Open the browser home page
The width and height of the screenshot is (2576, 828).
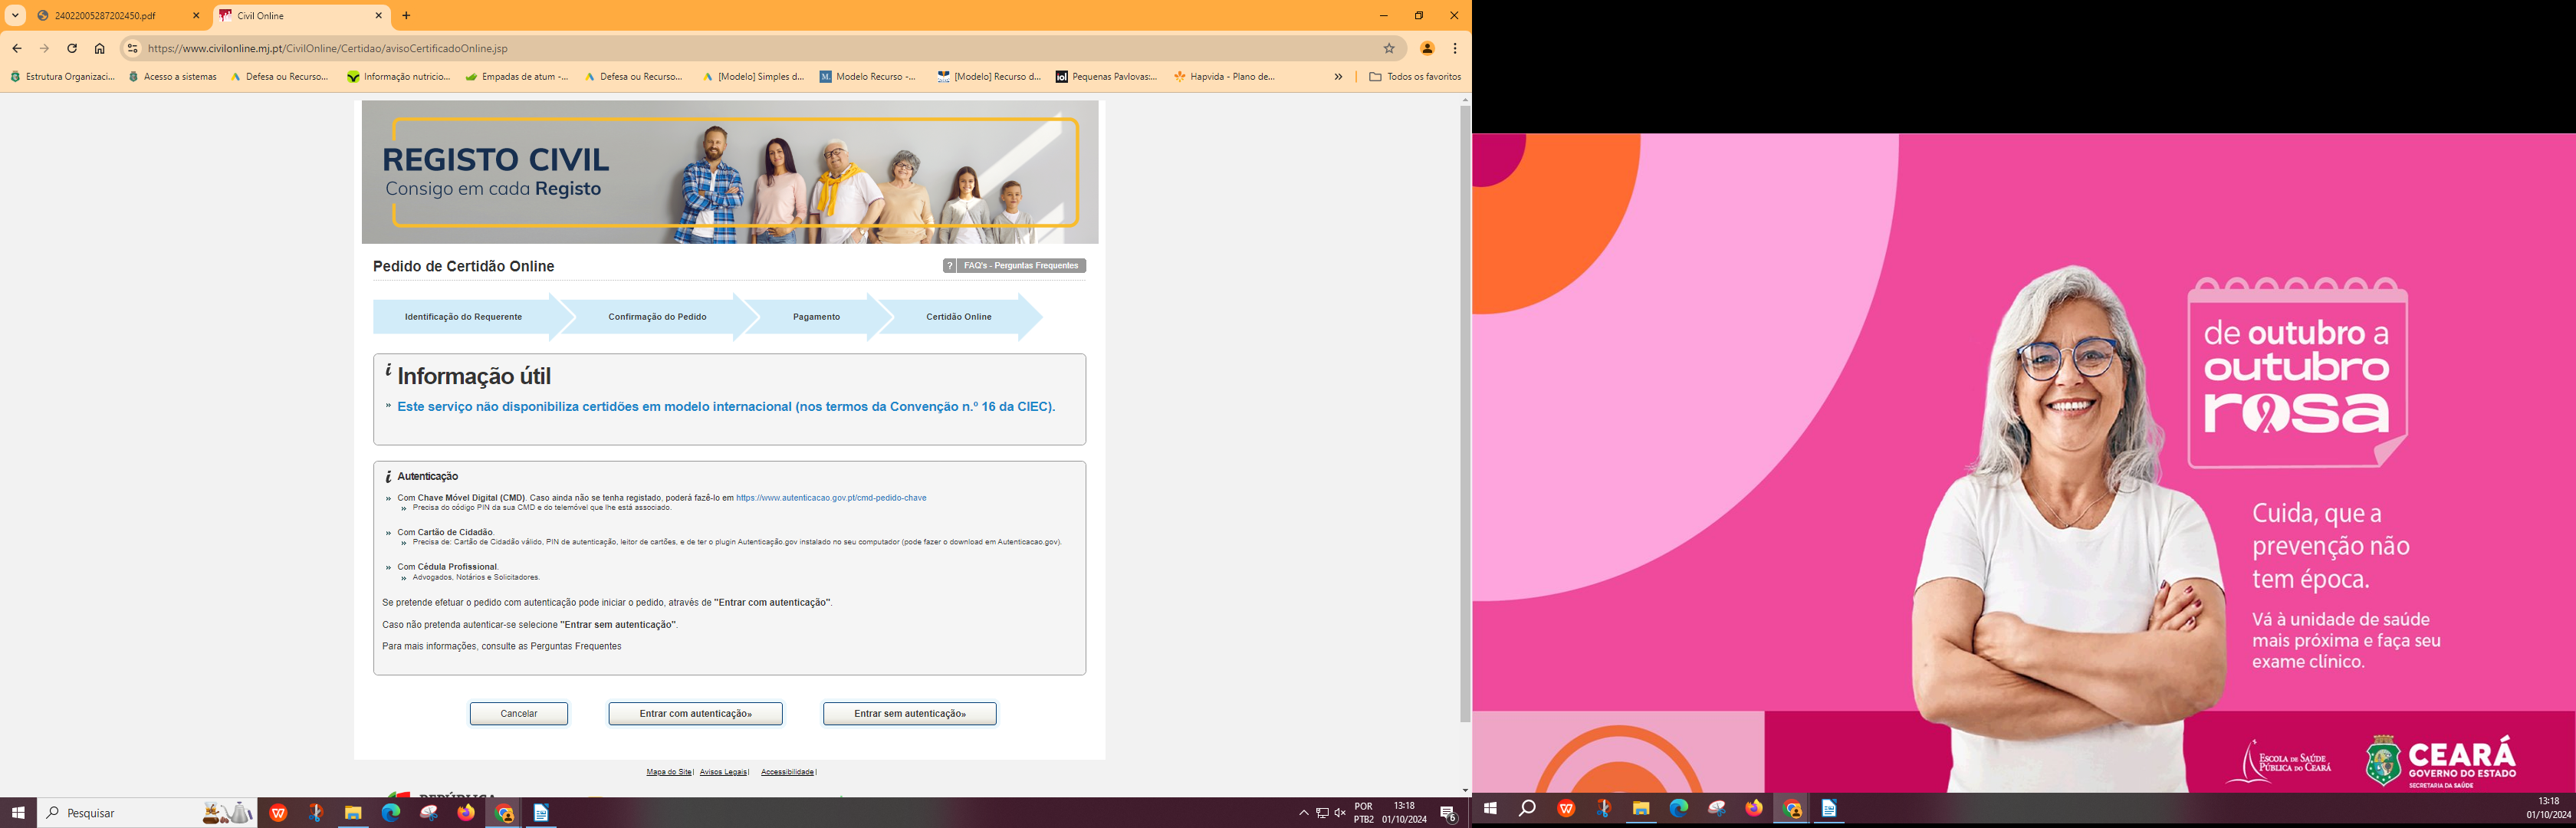tap(100, 48)
